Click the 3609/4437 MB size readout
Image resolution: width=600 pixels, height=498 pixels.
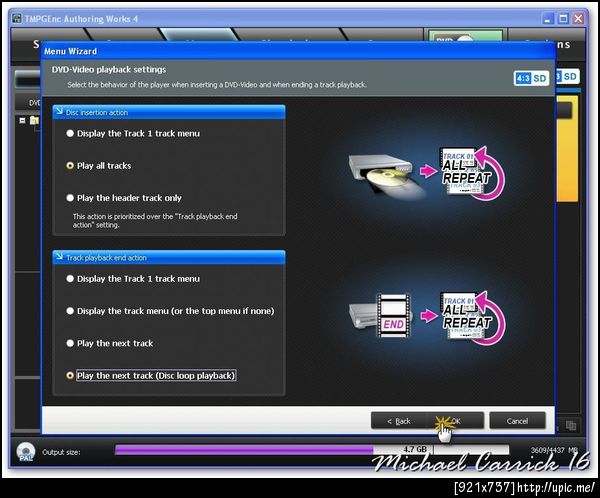[554, 450]
